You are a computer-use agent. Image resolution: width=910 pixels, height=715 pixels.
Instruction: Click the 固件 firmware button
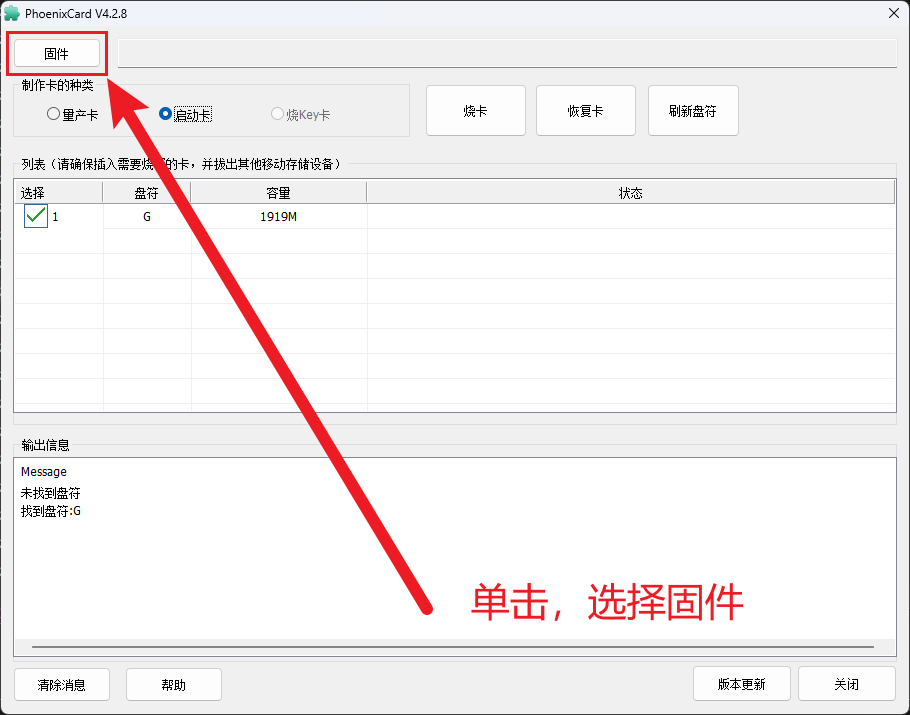(56, 53)
